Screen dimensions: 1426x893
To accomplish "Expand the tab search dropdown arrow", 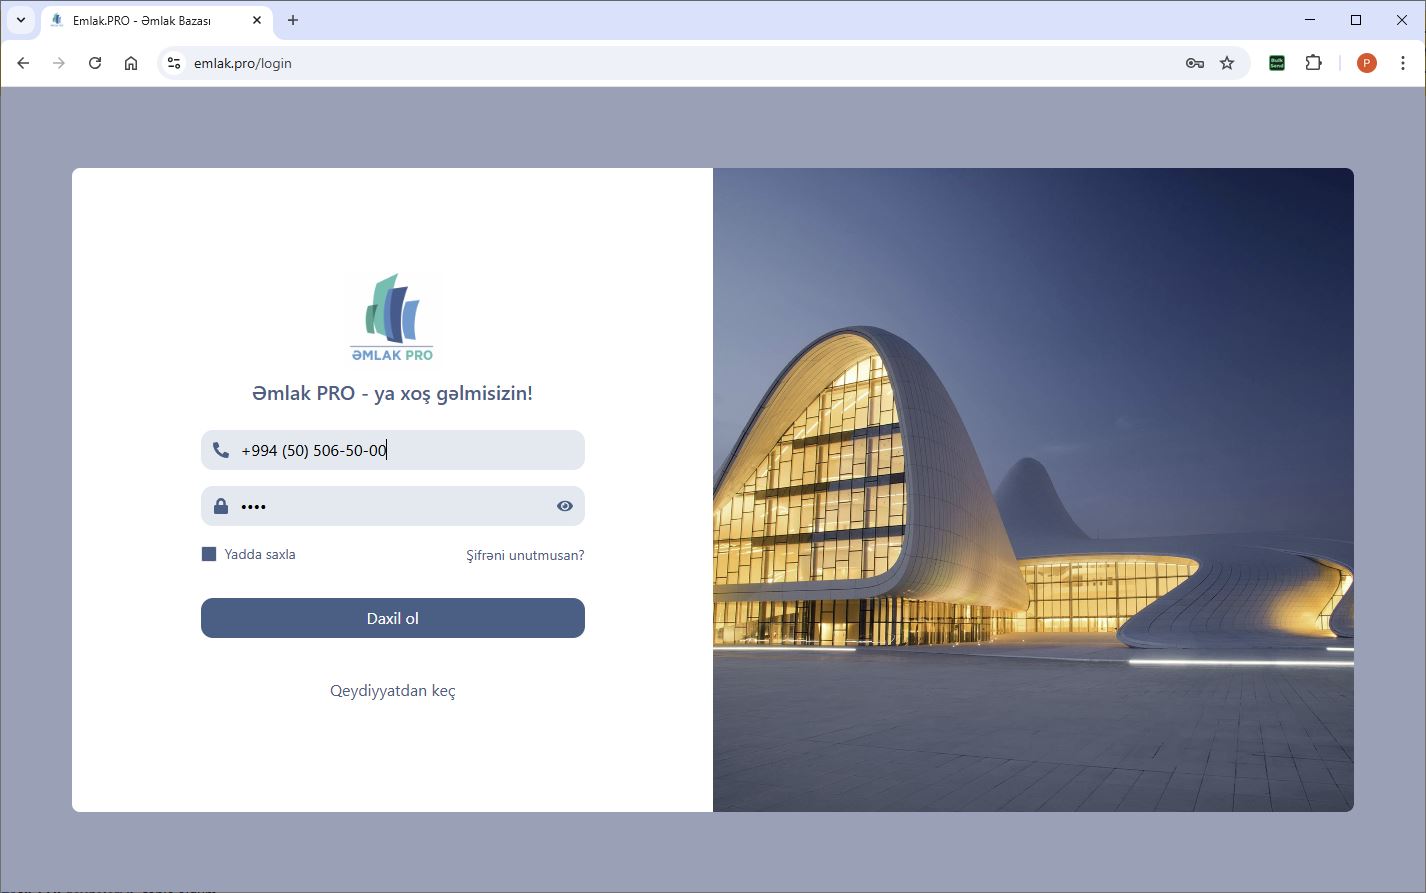I will [20, 20].
